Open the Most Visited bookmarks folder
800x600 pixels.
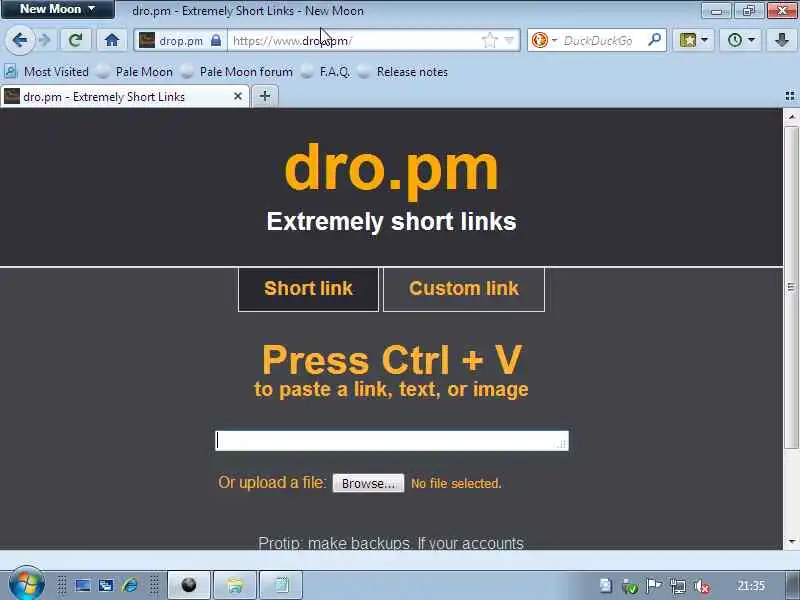pos(47,72)
